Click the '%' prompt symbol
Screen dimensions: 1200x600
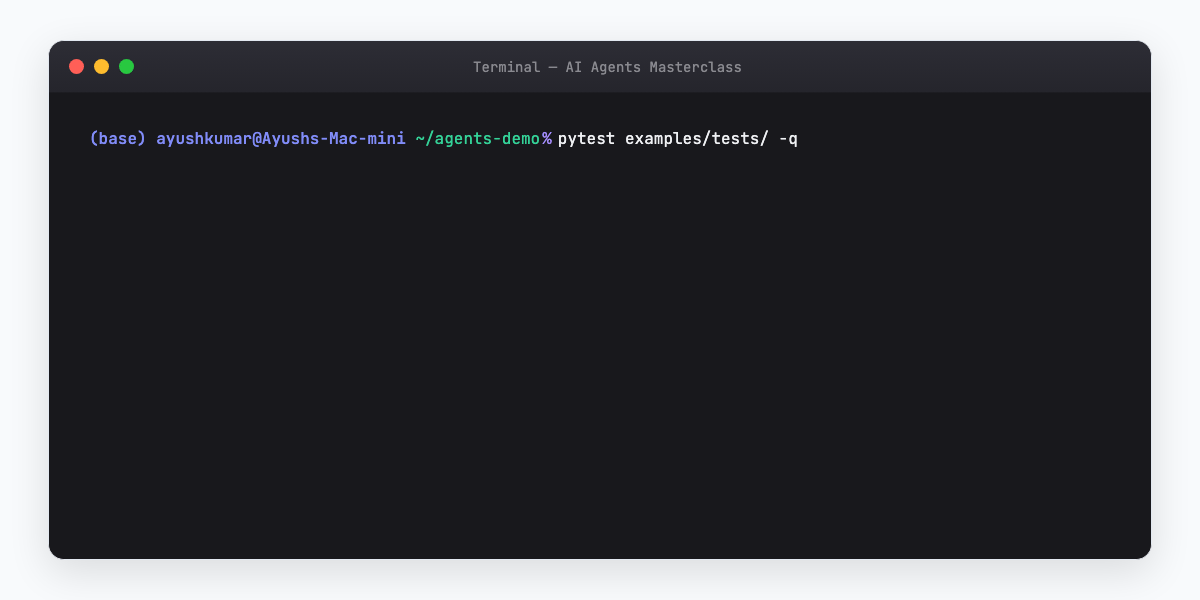pos(547,138)
